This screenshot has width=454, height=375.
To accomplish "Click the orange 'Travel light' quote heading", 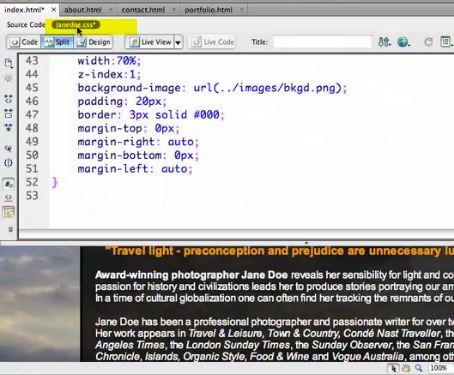I will coord(279,251).
